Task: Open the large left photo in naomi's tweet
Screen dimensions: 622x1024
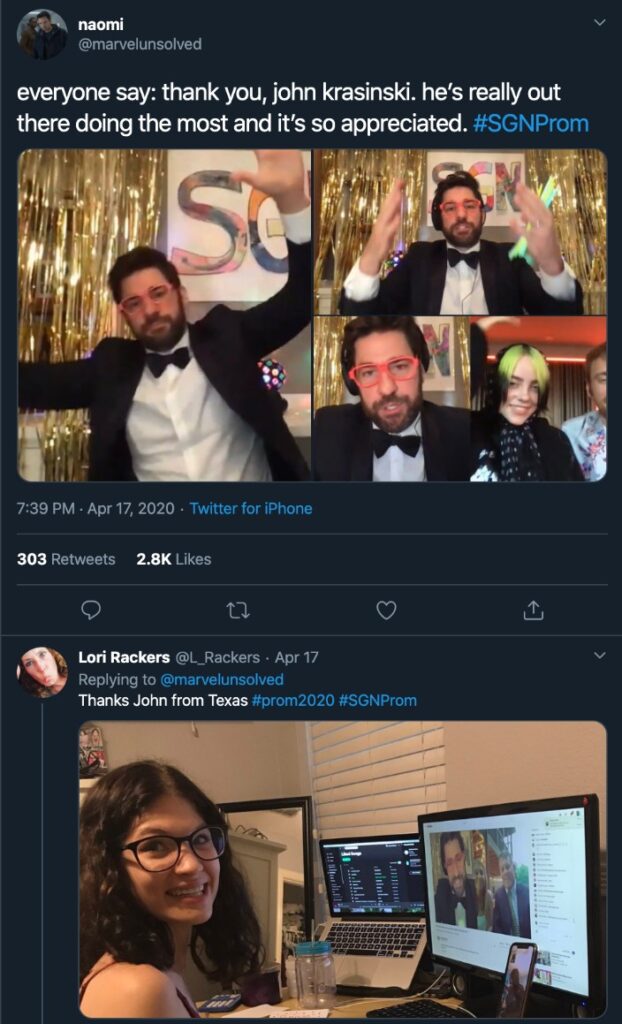Action: 164,315
